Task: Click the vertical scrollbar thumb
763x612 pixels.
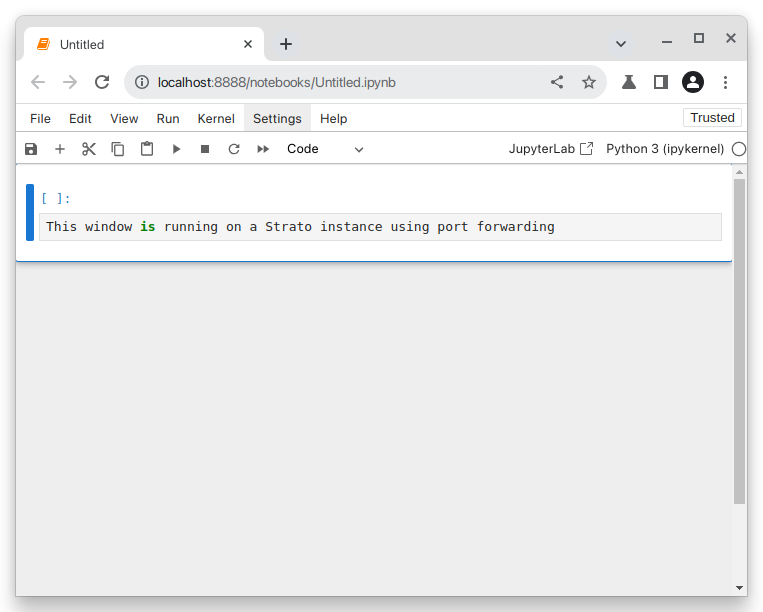Action: tap(740, 341)
